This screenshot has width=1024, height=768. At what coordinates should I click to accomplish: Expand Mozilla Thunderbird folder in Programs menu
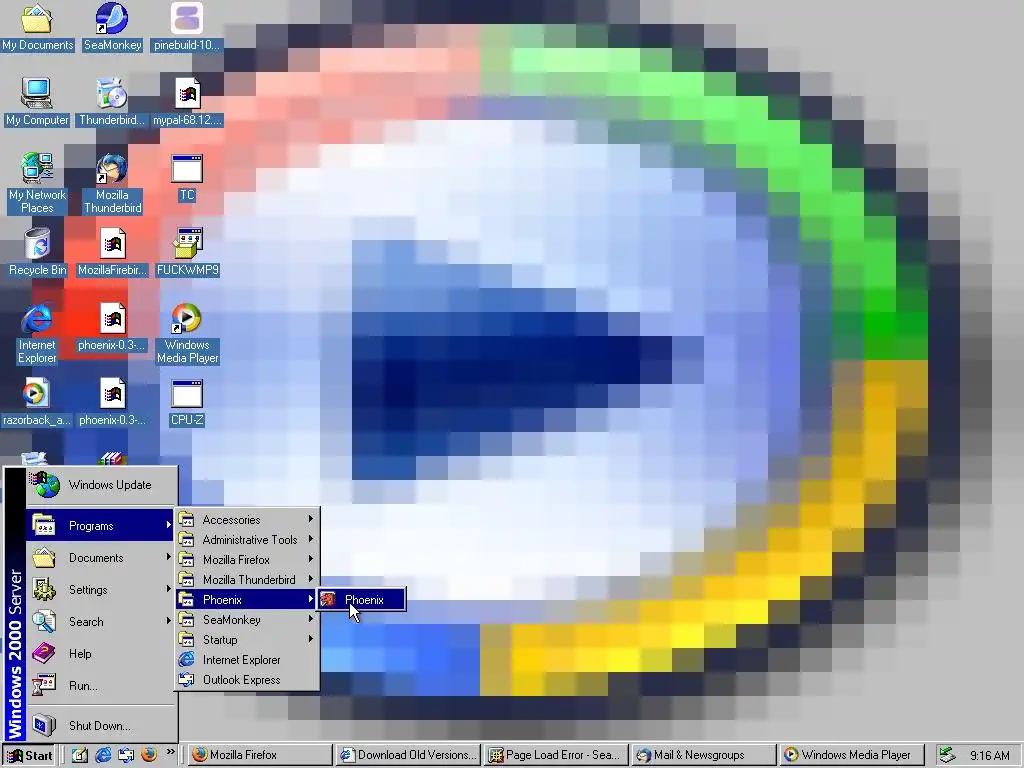[247, 579]
